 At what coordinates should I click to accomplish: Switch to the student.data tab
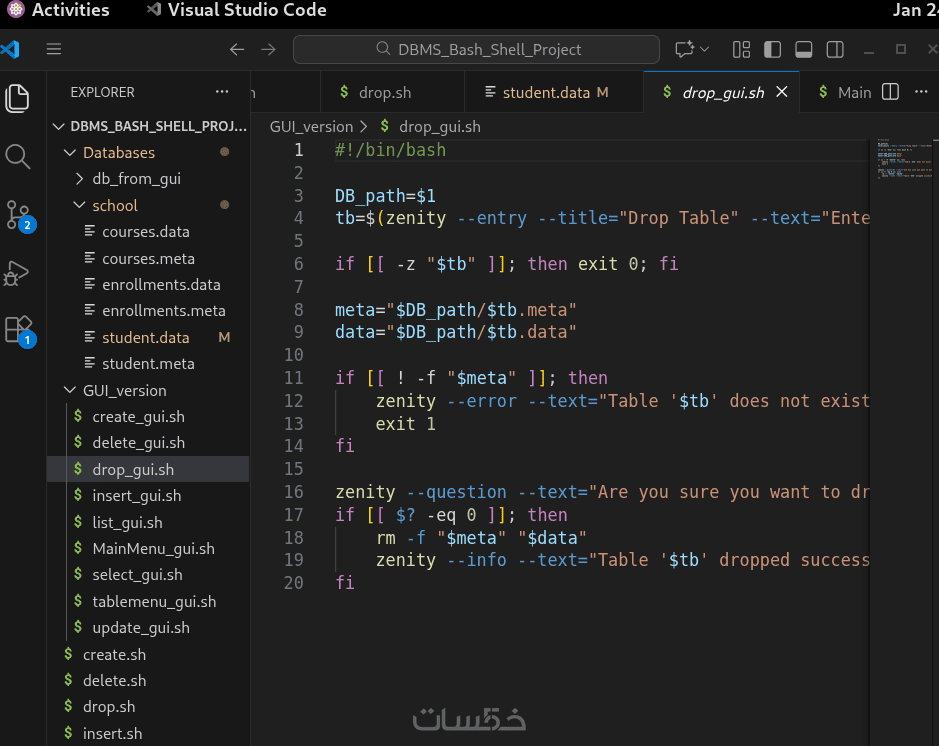coord(546,92)
